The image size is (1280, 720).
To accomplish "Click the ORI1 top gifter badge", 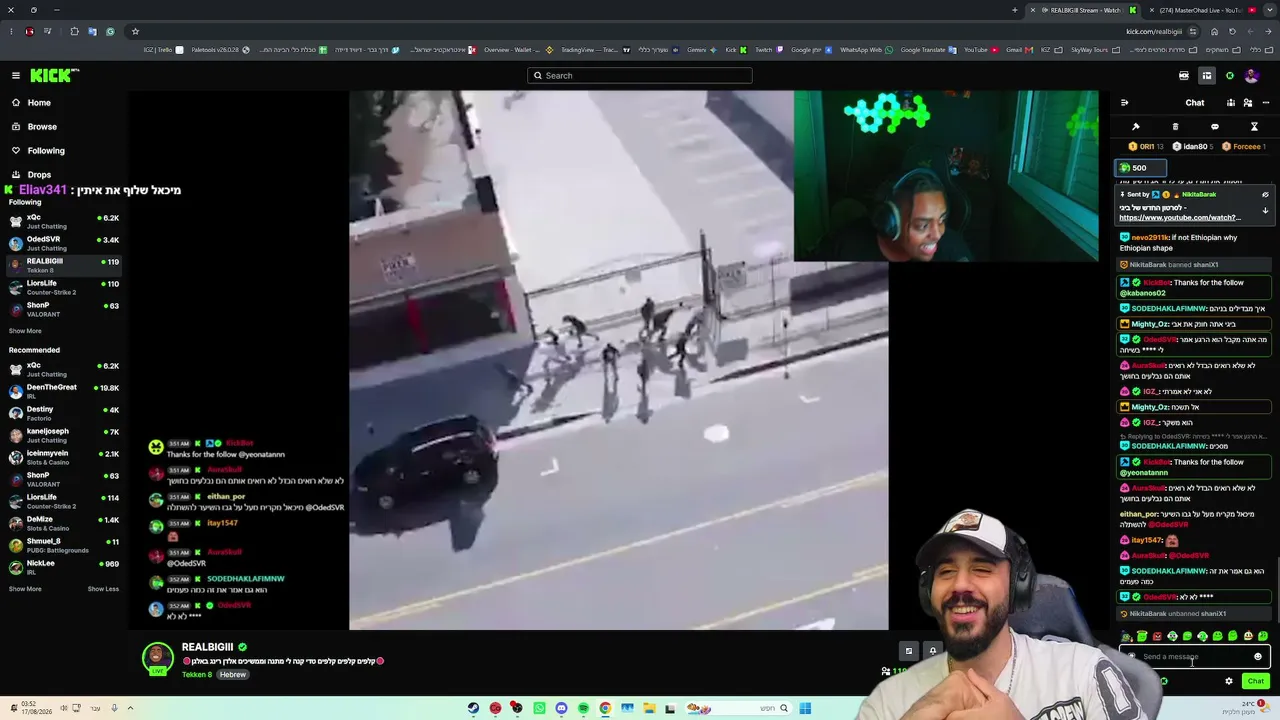I will pos(1145,147).
